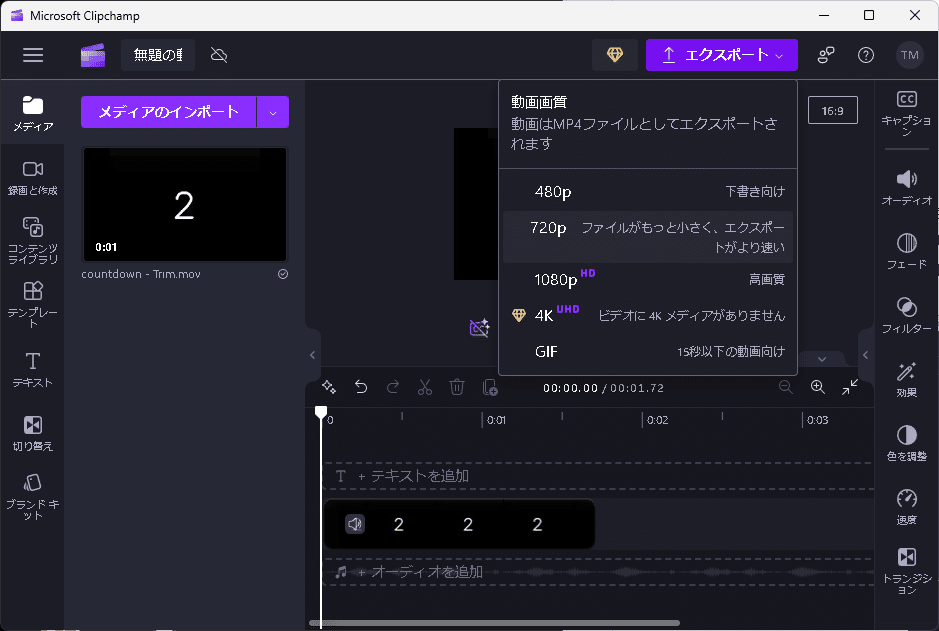Open the help question mark icon

[x=865, y=55]
